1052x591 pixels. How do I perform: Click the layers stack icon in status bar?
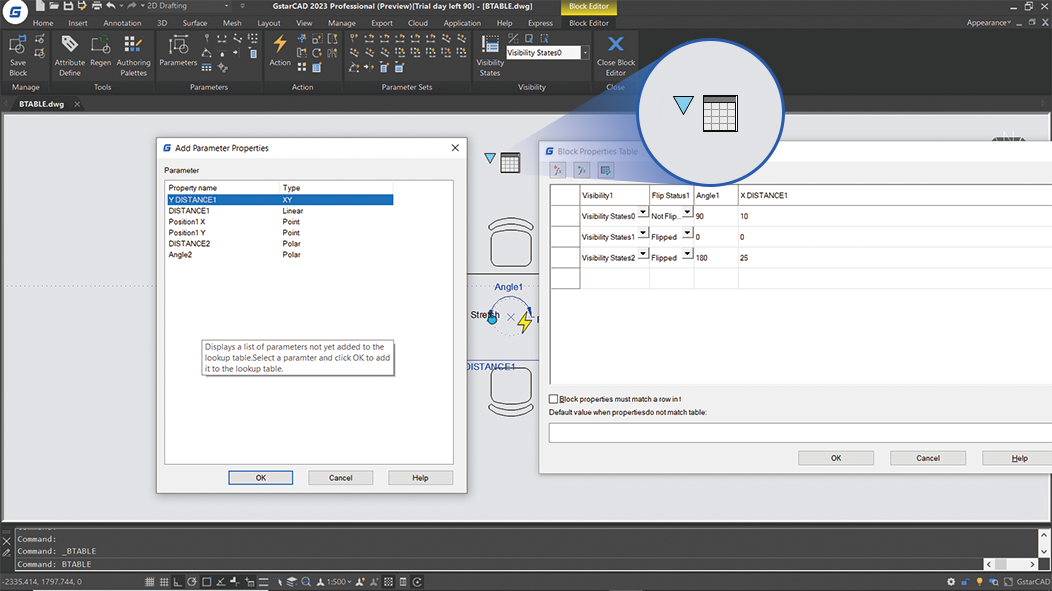(x=291, y=582)
